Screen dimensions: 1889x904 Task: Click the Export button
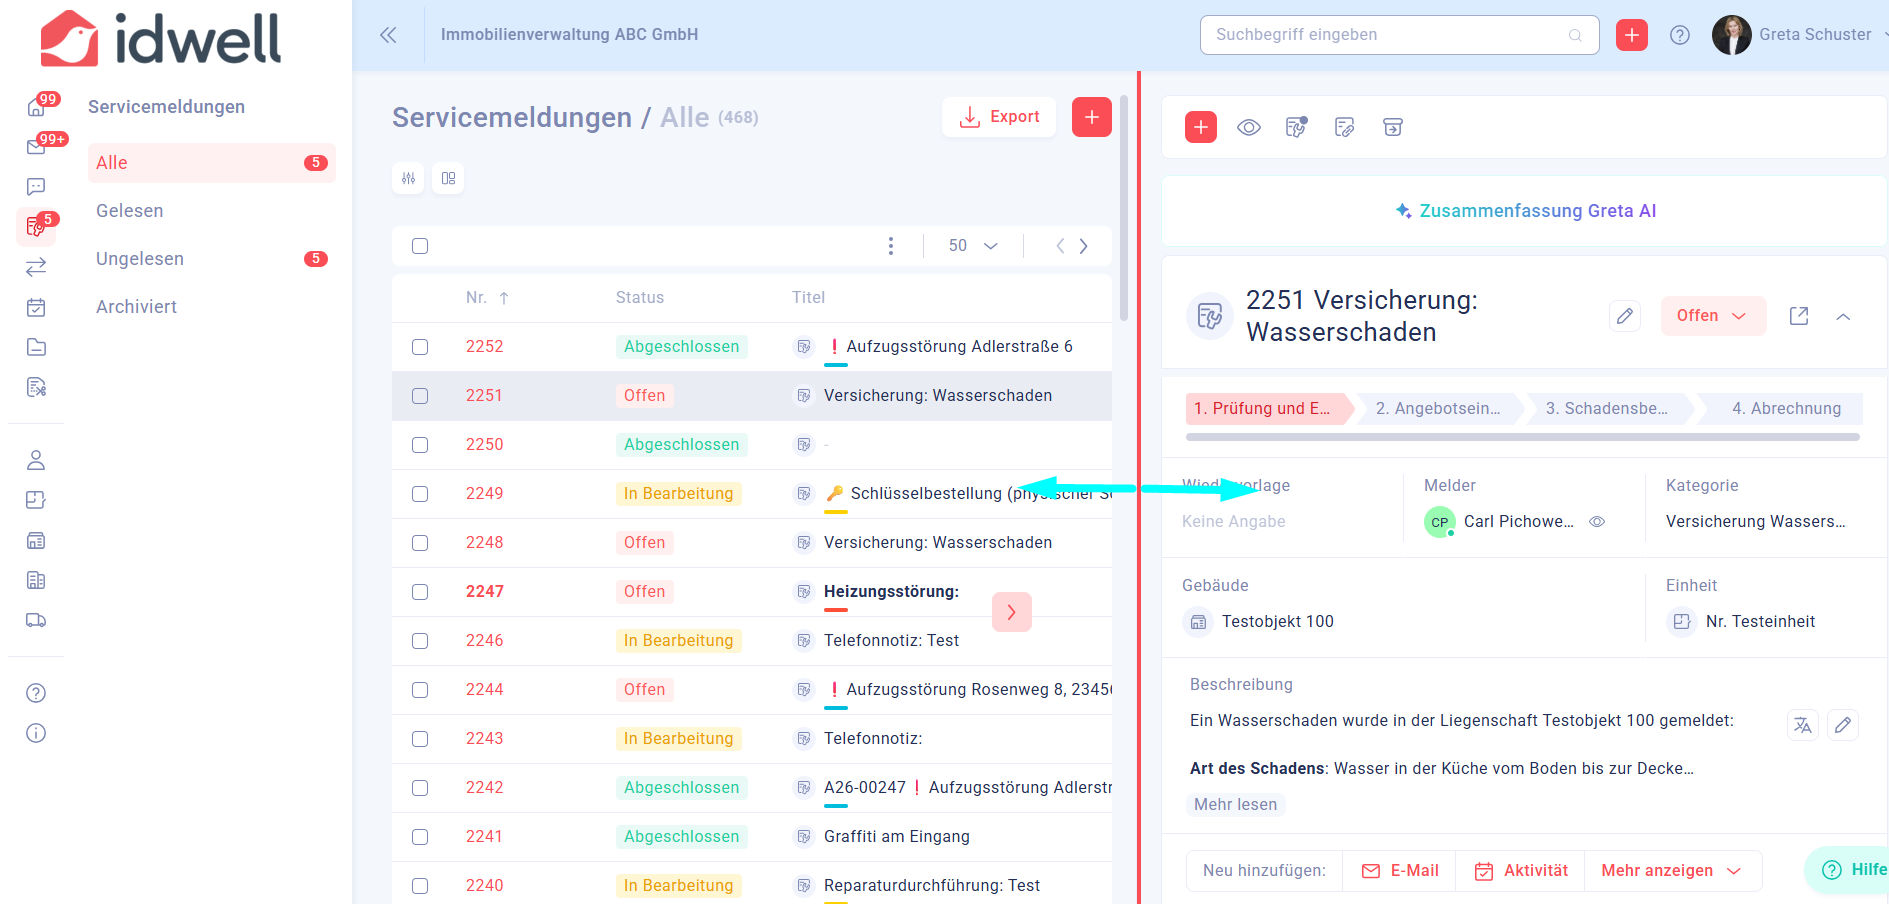pyautogui.click(x=999, y=117)
